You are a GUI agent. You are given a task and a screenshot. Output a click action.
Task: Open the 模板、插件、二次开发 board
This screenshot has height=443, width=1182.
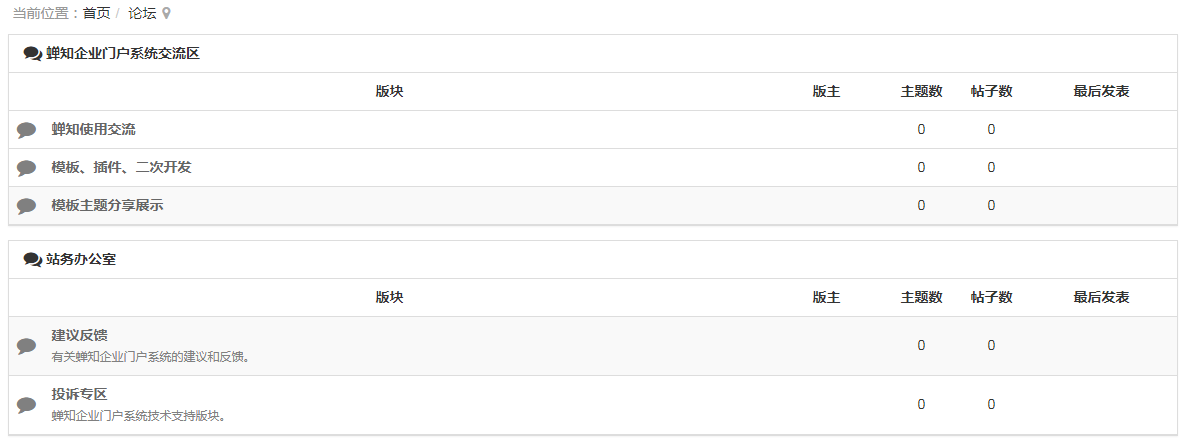(x=121, y=167)
